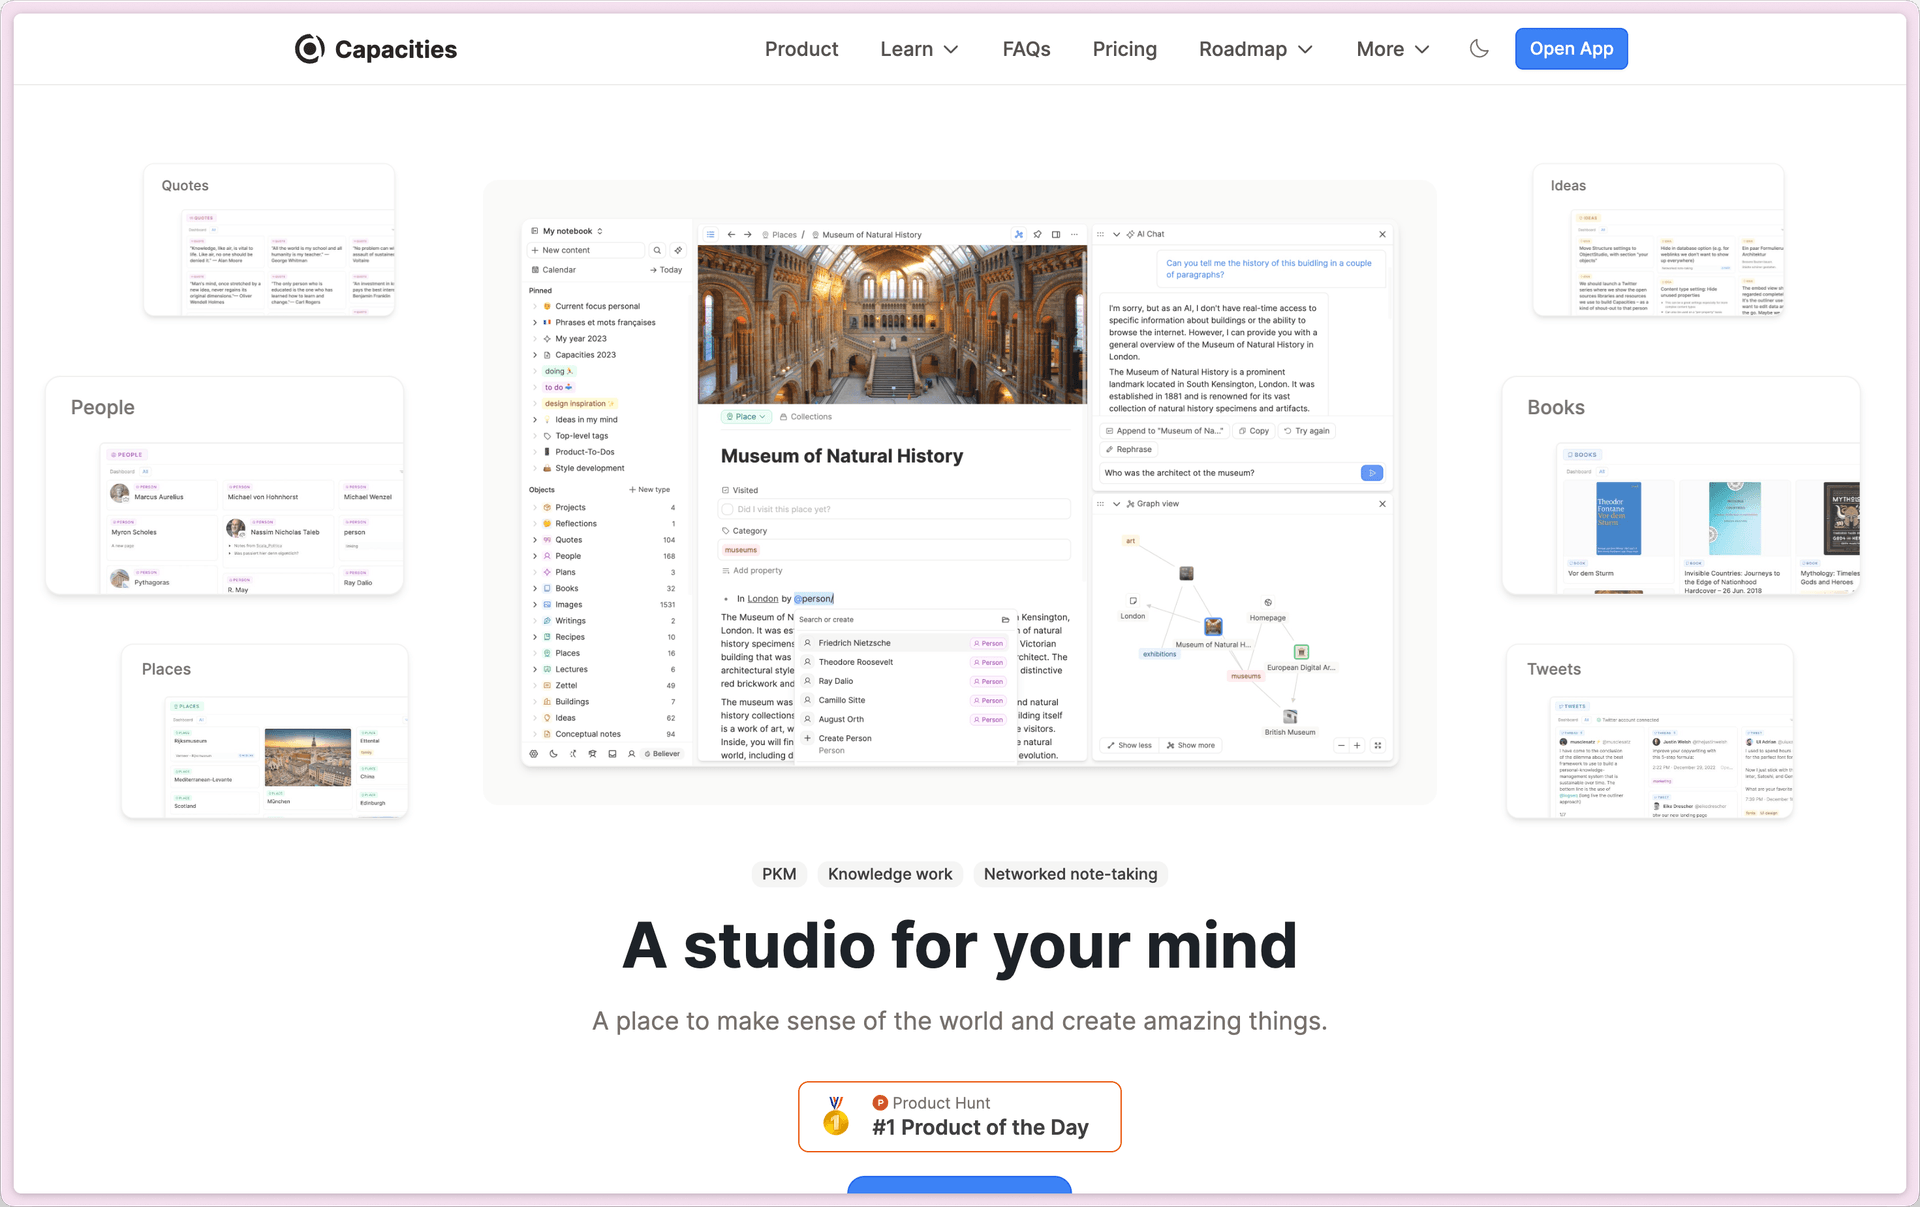Expand the Roadmap dropdown
The image size is (1920, 1207).
coord(1255,49)
